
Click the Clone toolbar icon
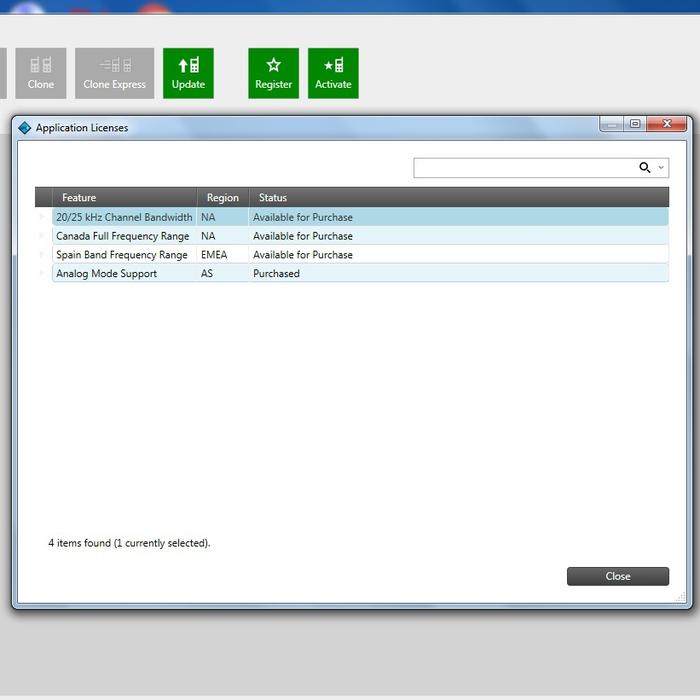(x=41, y=66)
